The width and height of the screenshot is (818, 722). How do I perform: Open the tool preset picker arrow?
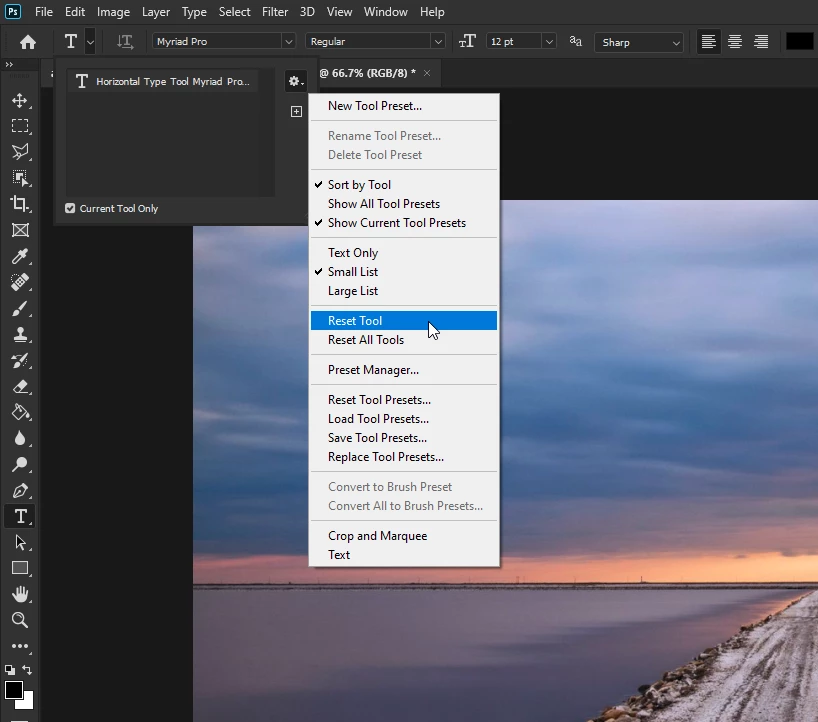[90, 42]
